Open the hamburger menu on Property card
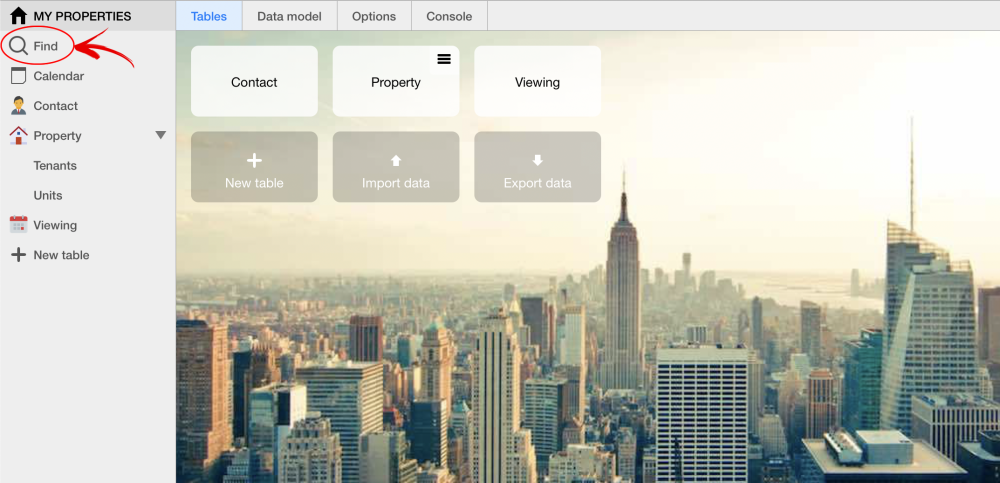 coord(444,59)
